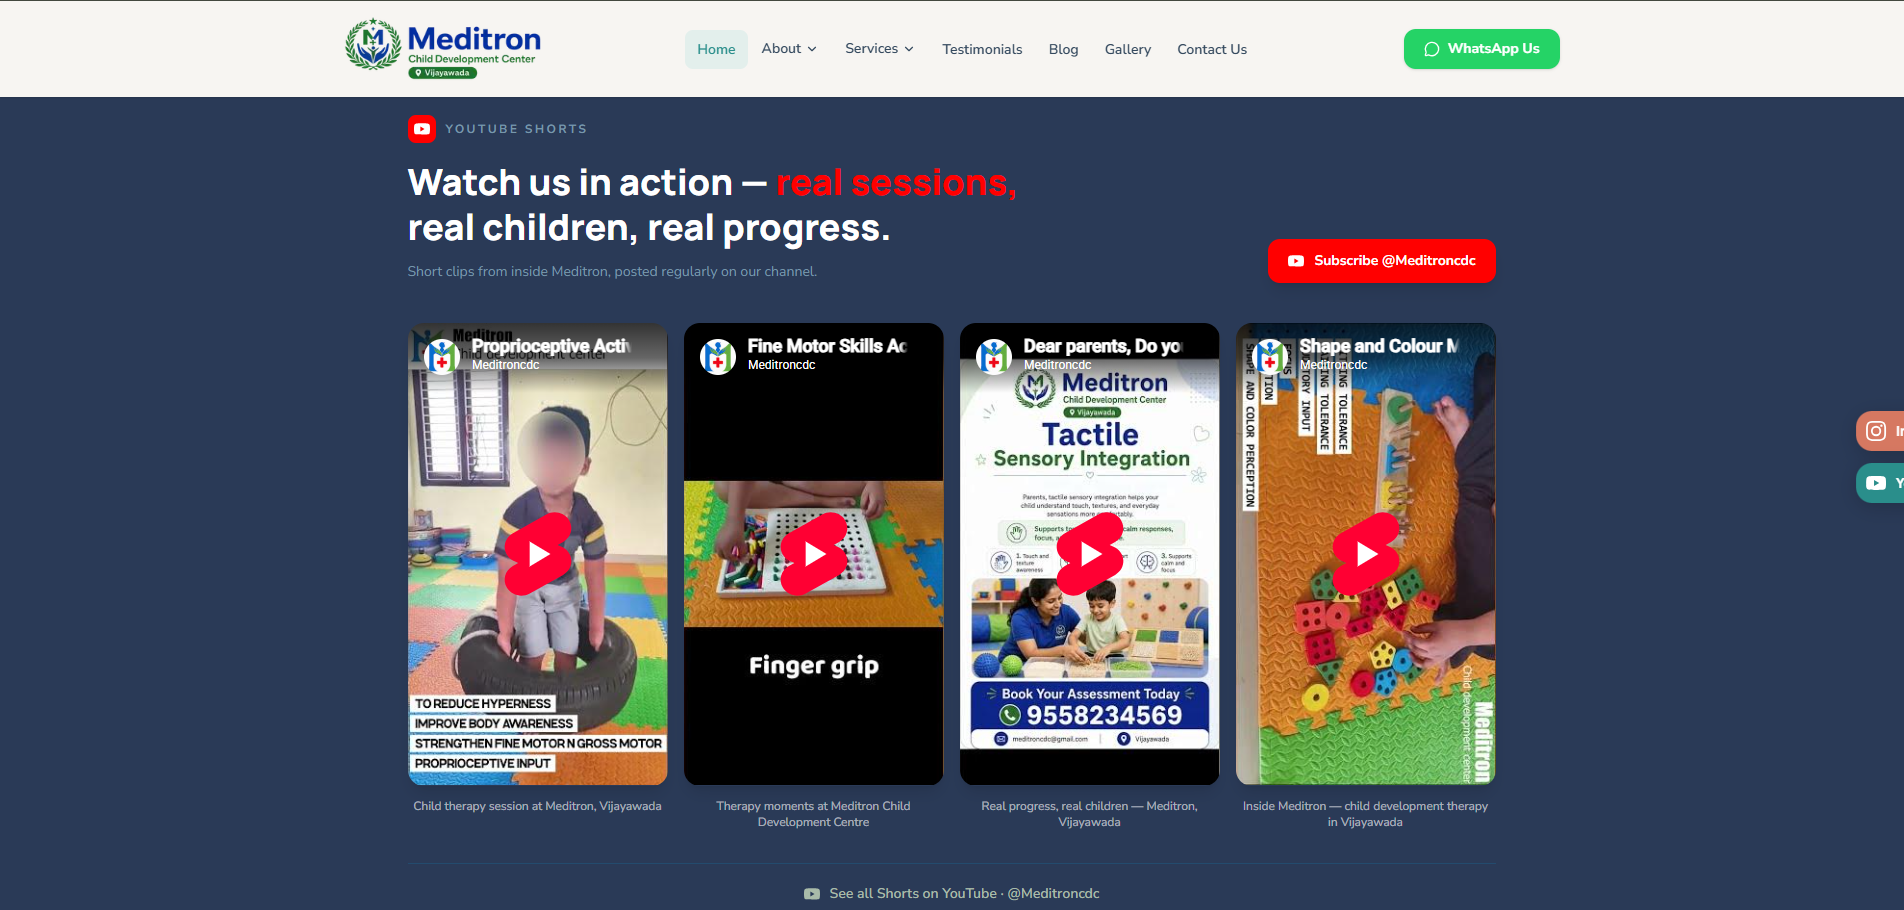Click the WhatsApp Us button

[x=1481, y=49]
